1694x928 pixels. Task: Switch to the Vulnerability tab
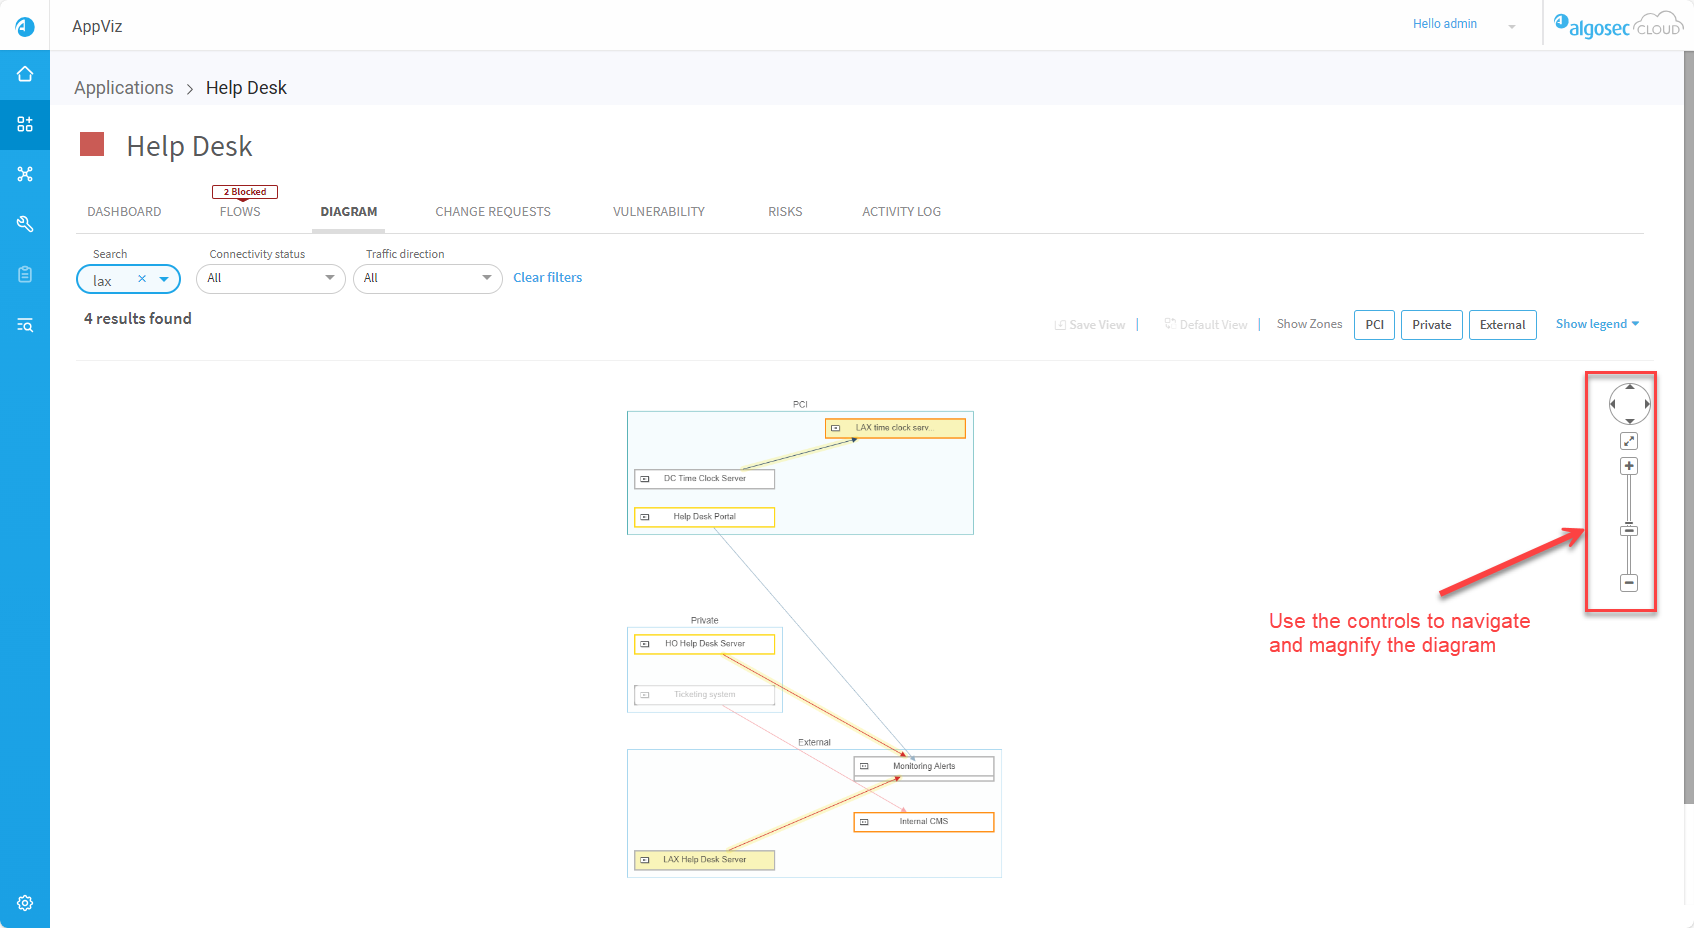click(x=658, y=212)
